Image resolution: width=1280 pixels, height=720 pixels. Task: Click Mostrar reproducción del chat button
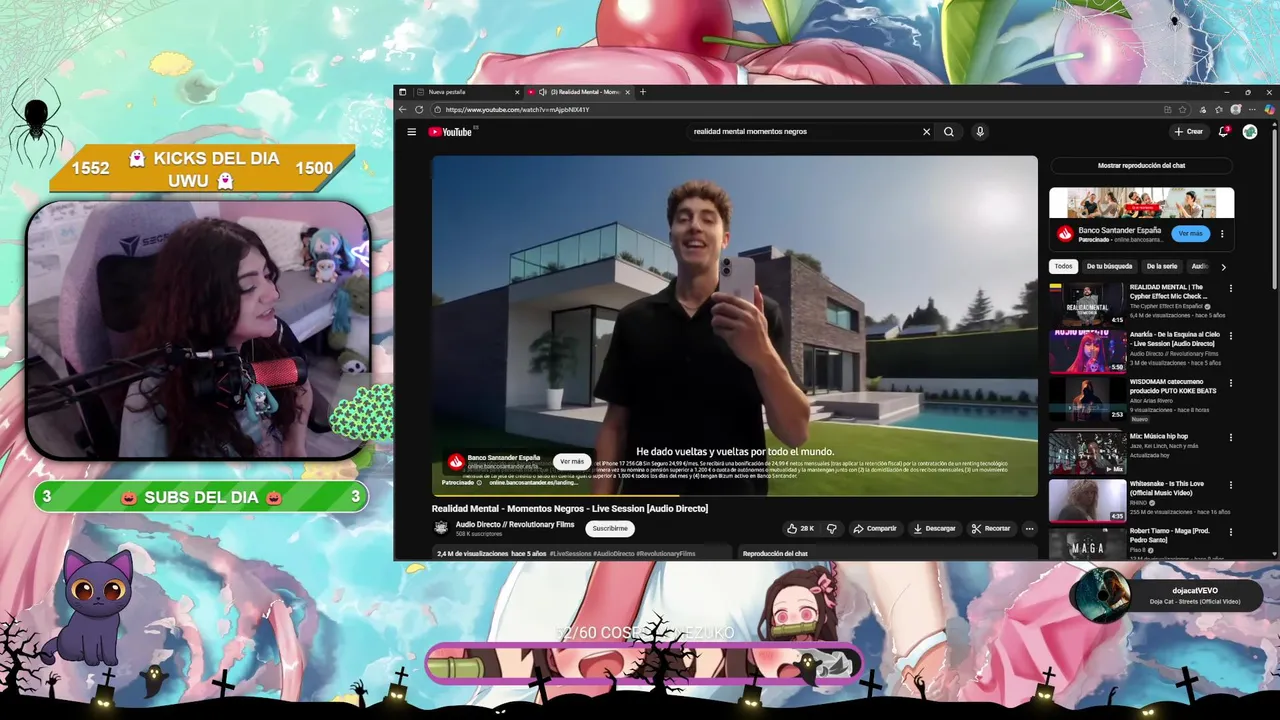1141,166
